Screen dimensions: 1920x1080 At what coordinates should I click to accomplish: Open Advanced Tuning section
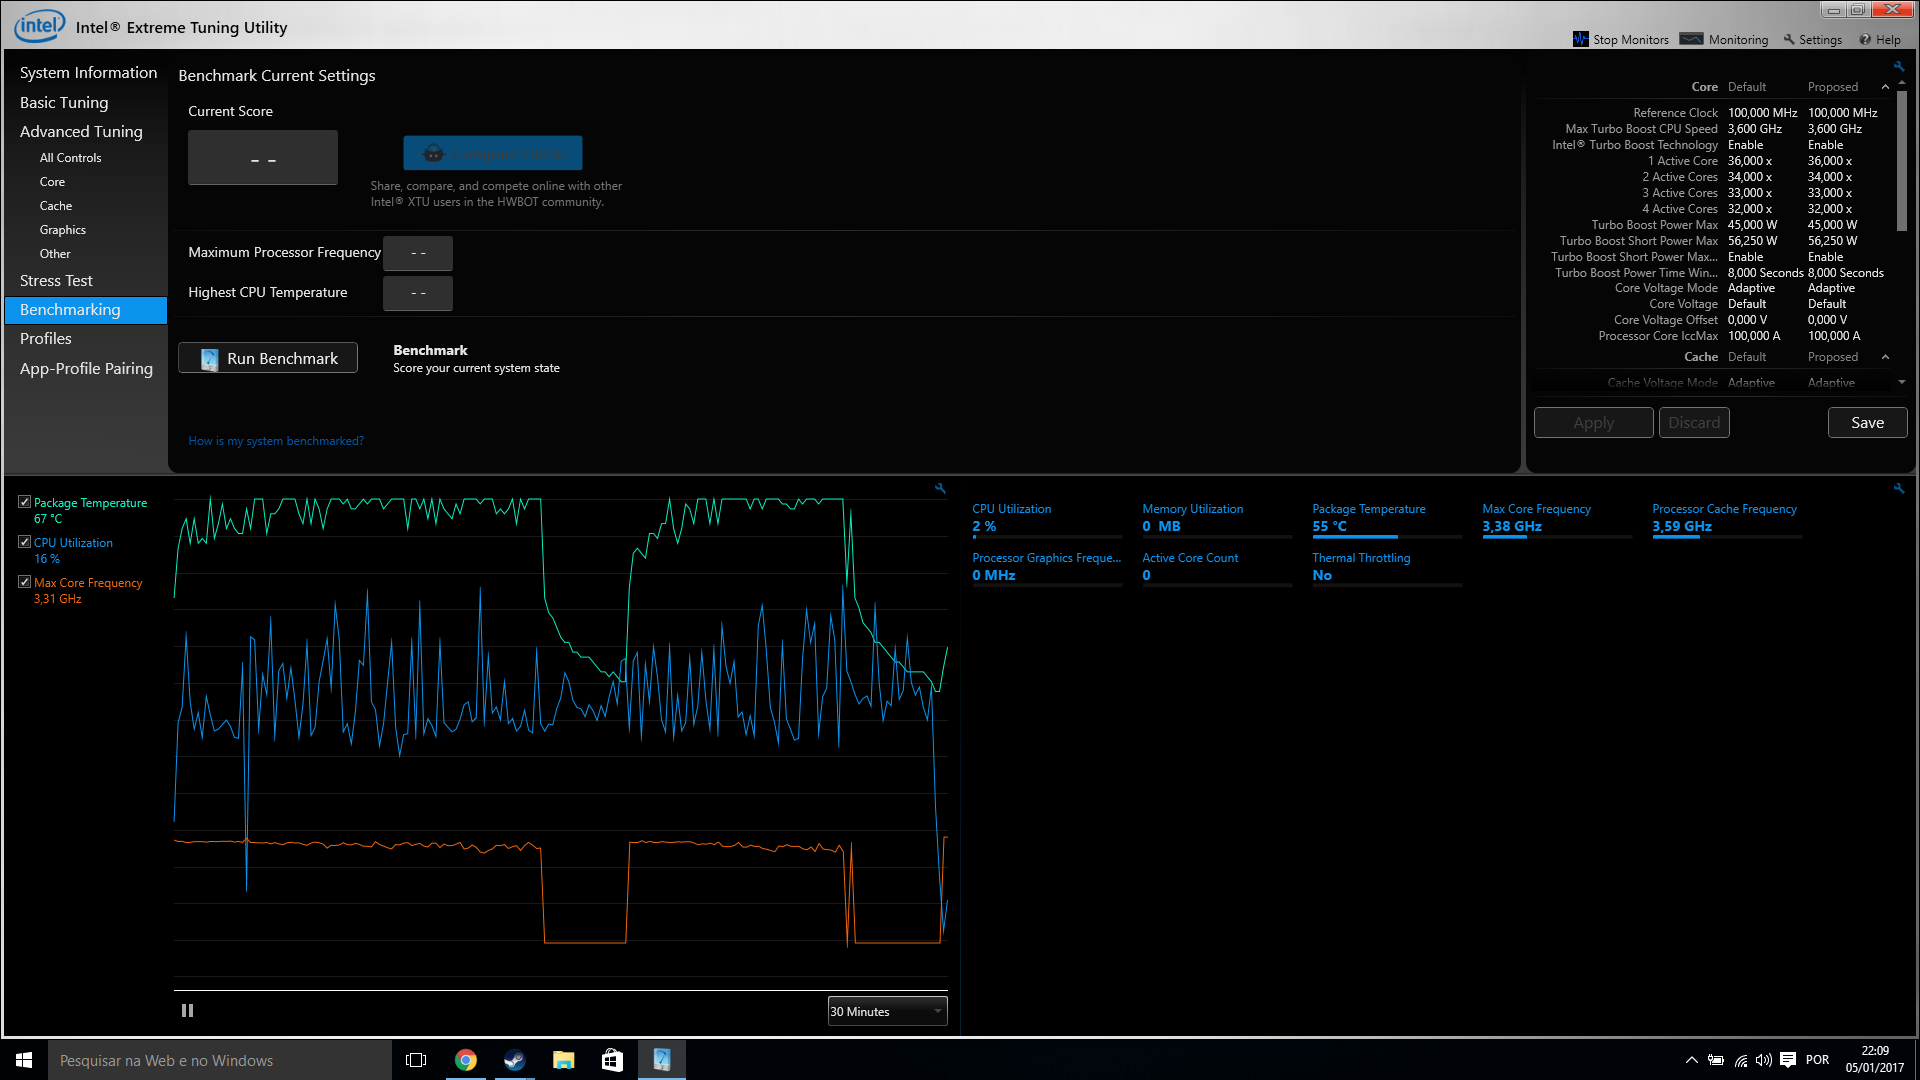tap(81, 131)
